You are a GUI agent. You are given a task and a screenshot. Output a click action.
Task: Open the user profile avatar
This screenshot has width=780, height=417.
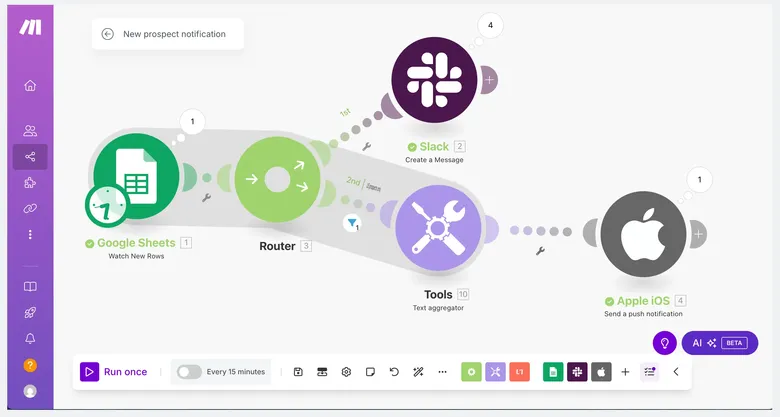point(30,391)
